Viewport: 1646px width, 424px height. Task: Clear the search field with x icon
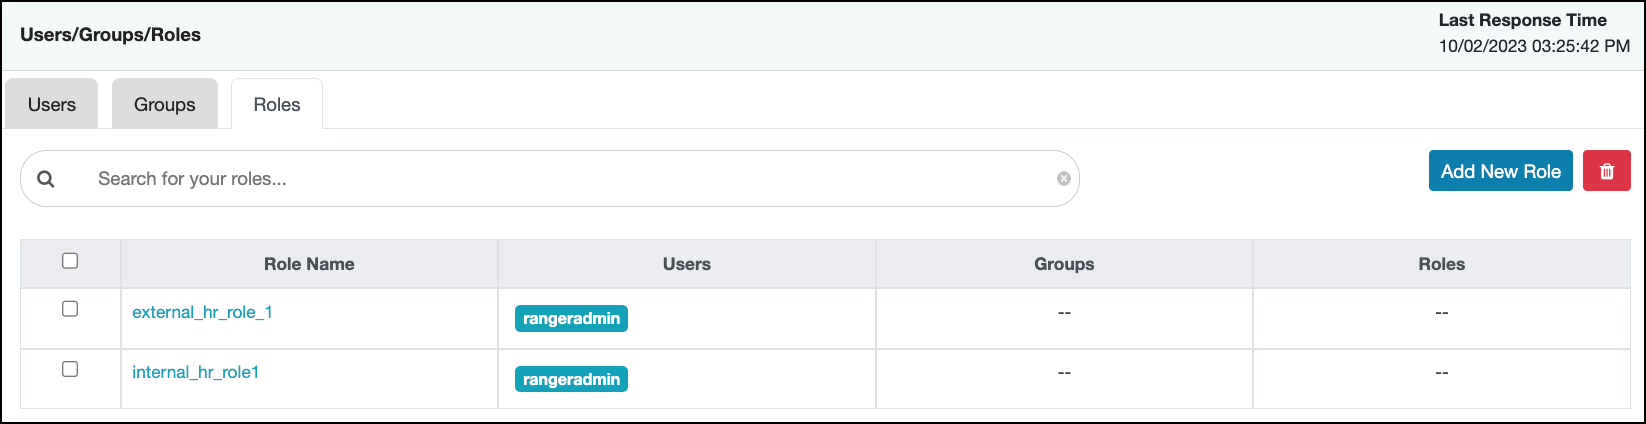pyautogui.click(x=1063, y=179)
